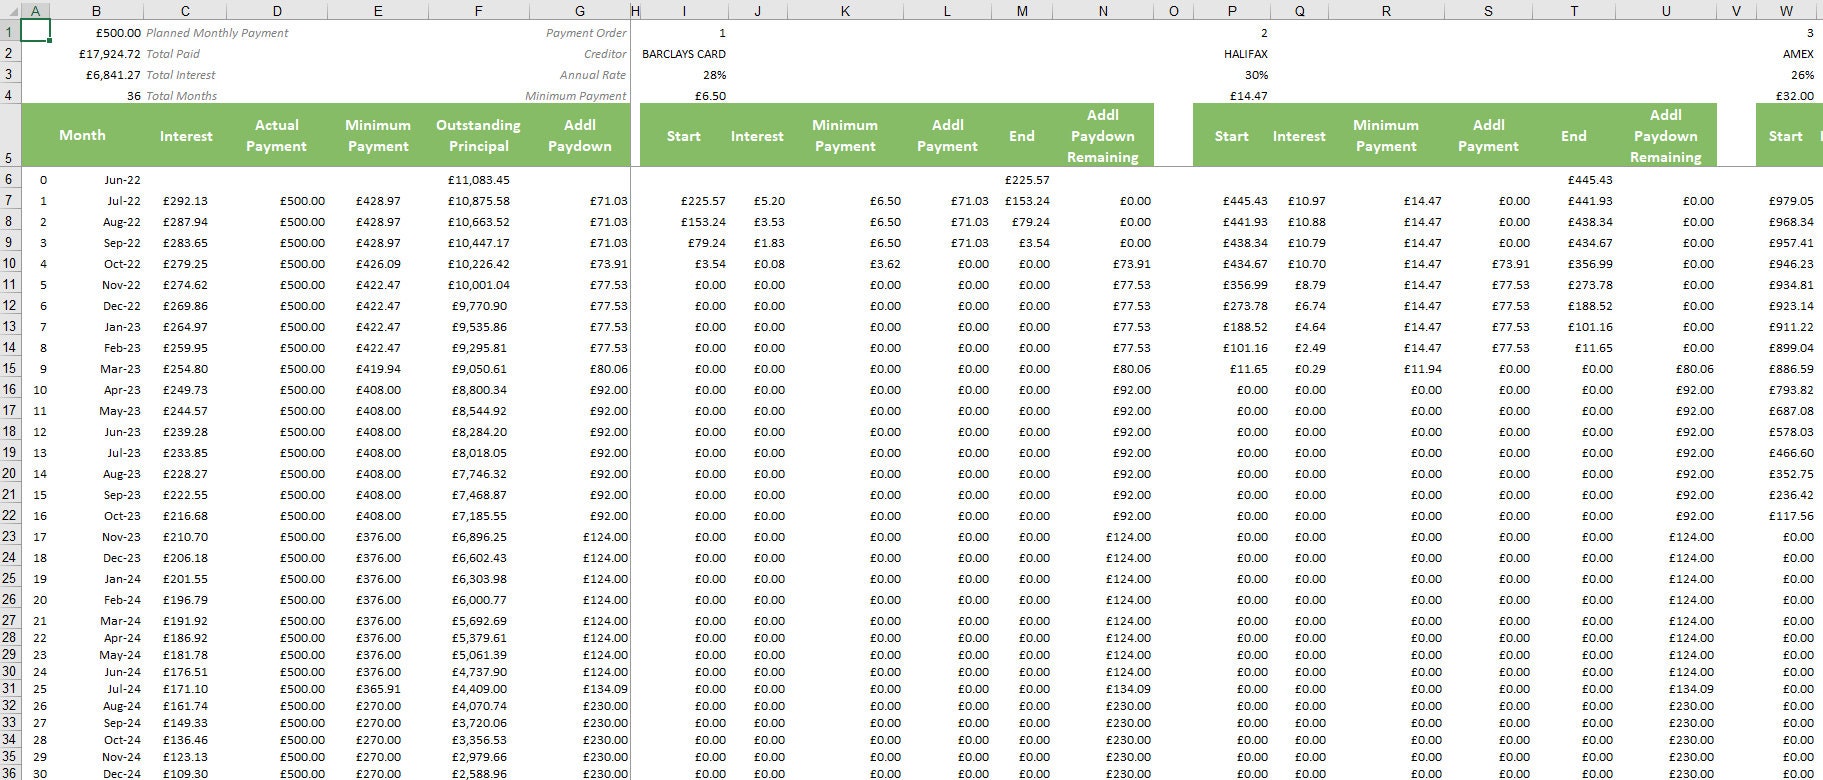The image size is (1823, 780).
Task: Select column N header
Action: click(x=1103, y=11)
